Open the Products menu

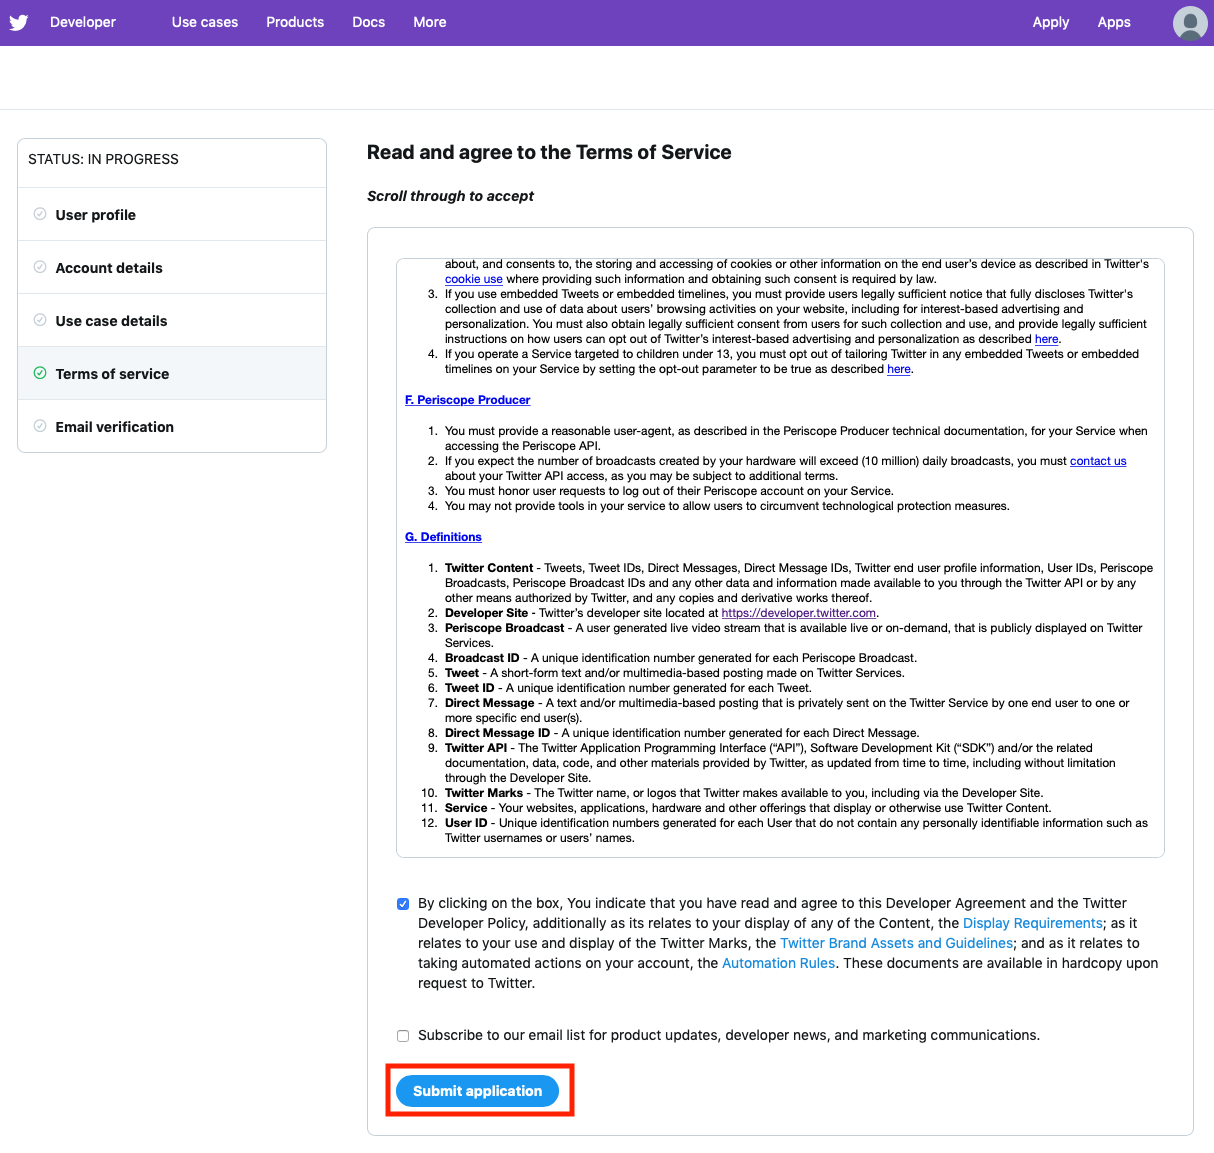295,22
